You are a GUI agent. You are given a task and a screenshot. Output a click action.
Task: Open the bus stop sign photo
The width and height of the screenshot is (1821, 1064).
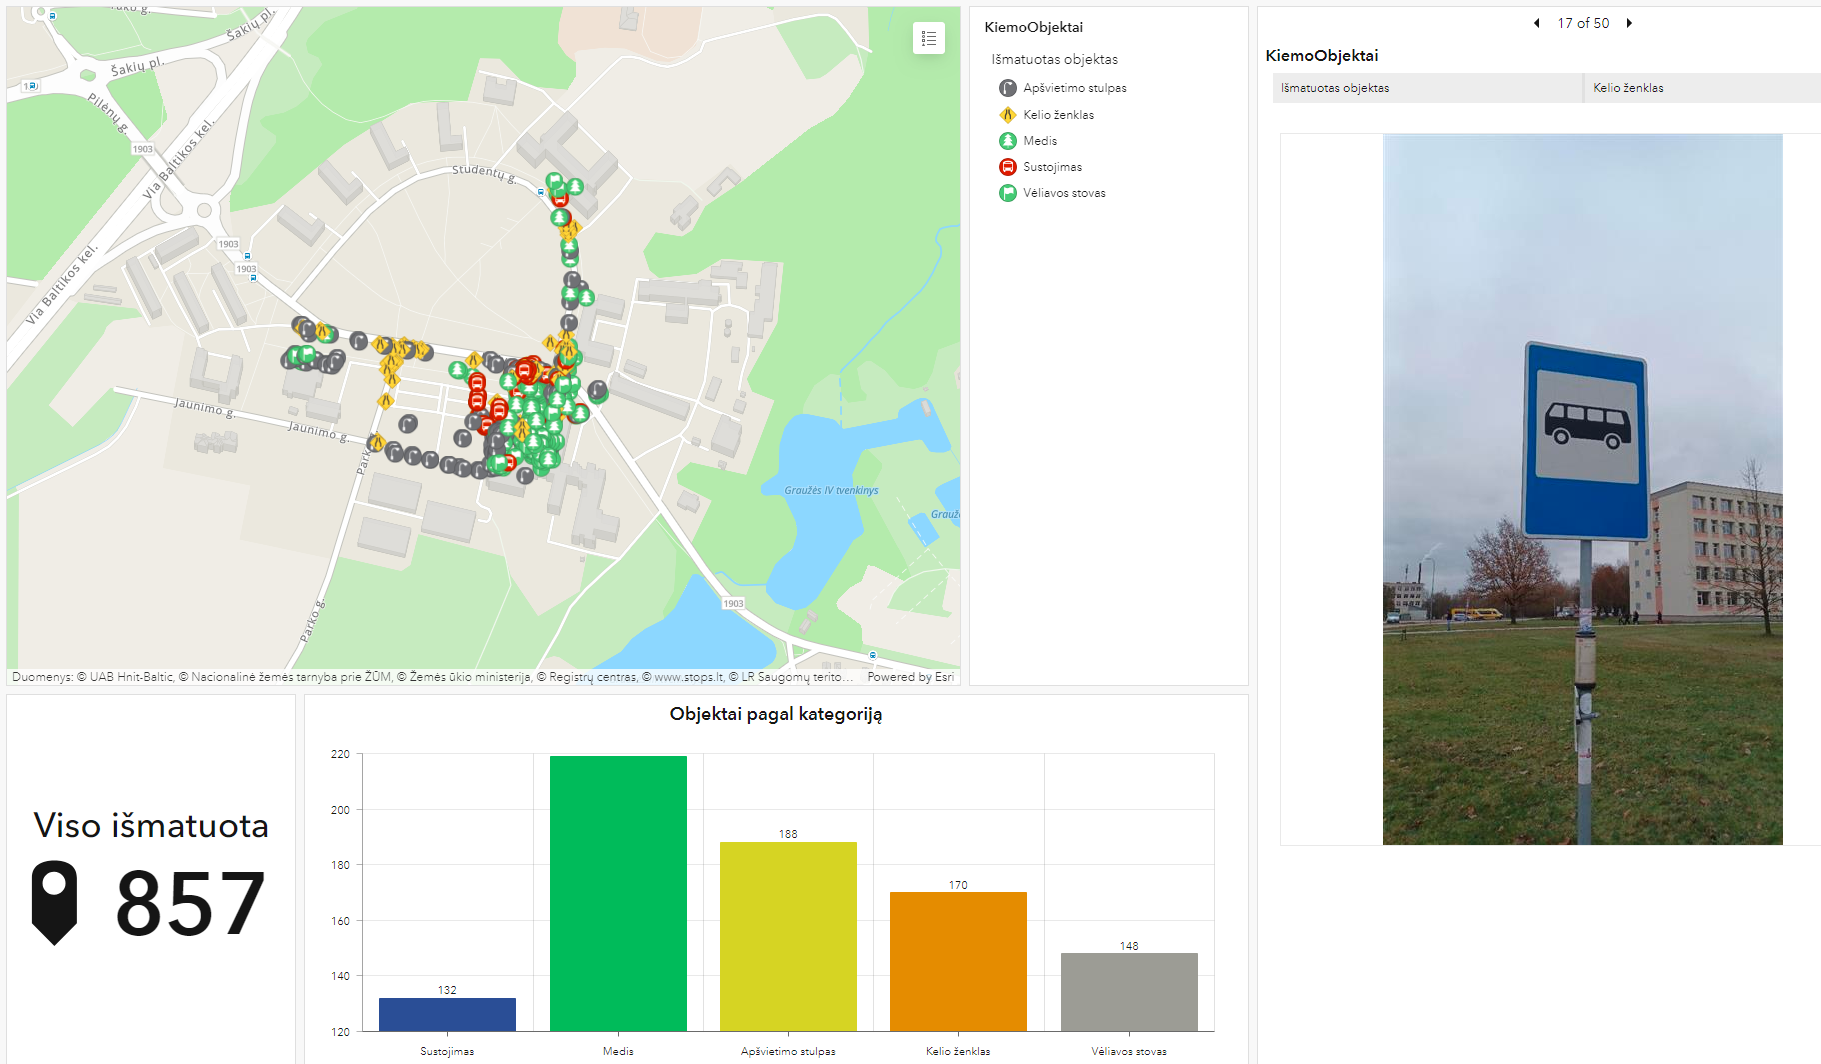1582,489
